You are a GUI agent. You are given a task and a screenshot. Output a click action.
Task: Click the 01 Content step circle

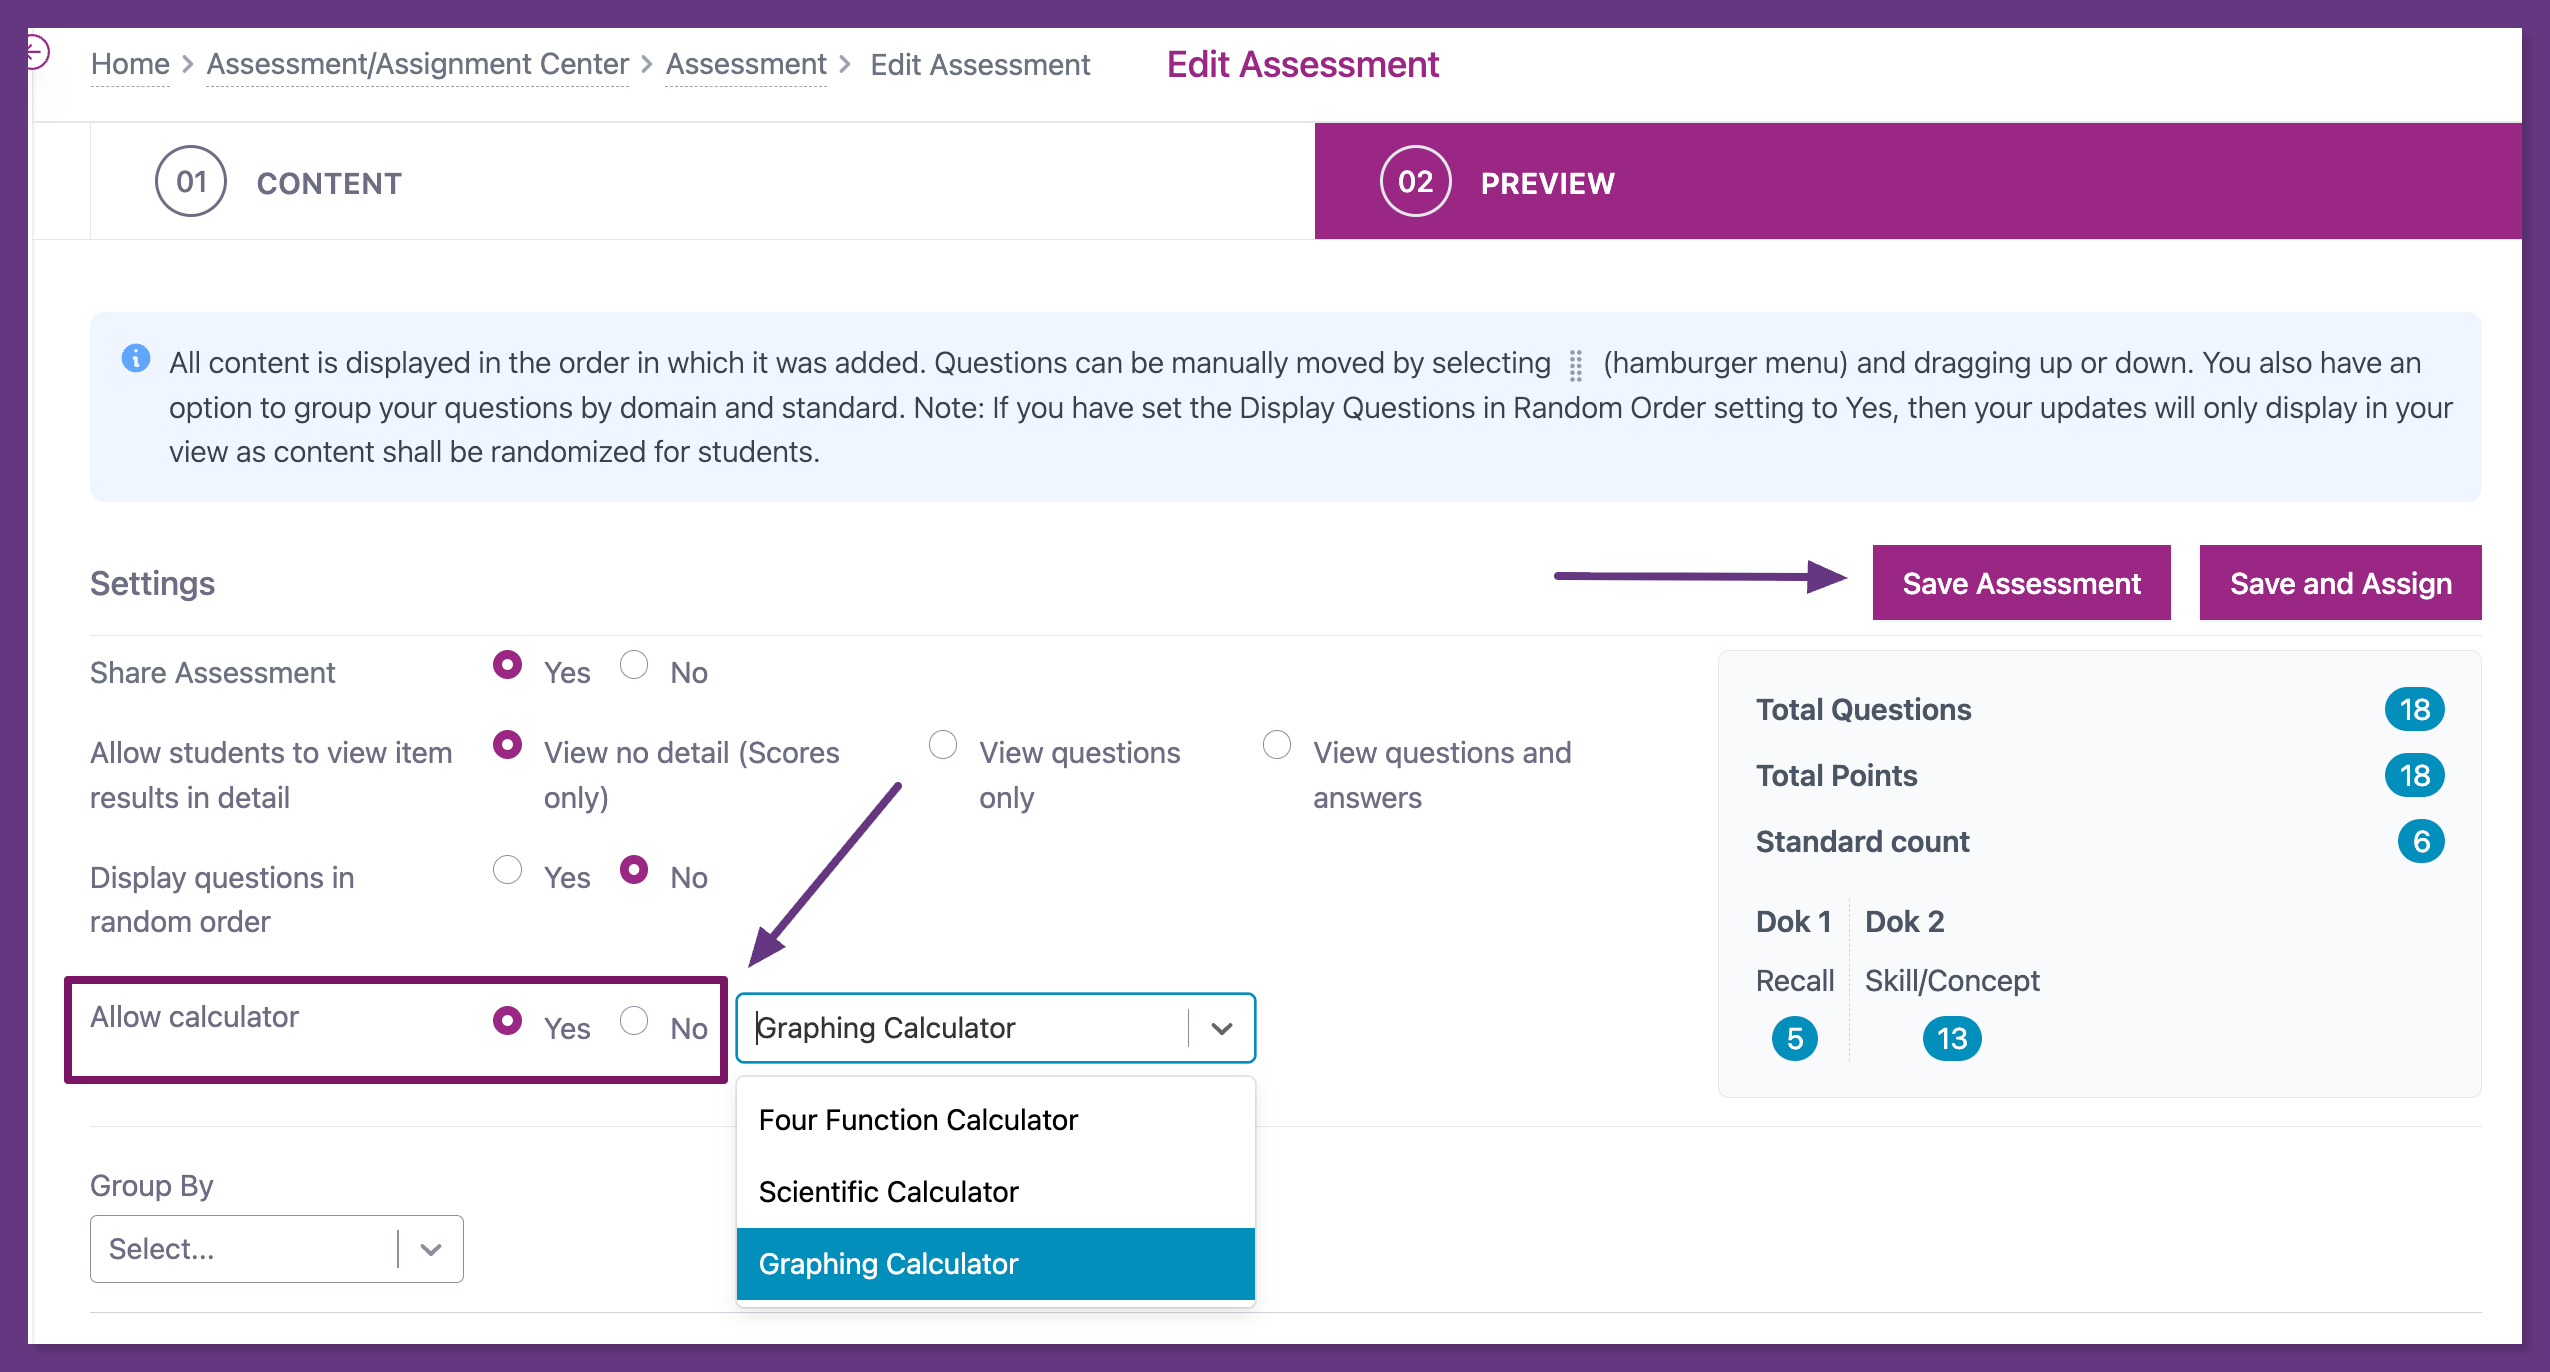[190, 182]
